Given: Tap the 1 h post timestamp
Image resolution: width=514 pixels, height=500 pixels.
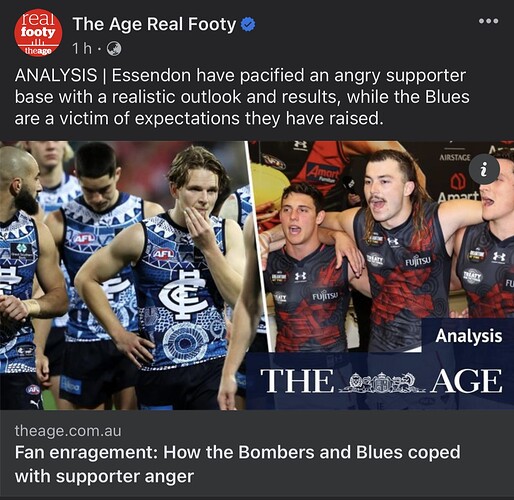Looking at the screenshot, I should pos(82,49).
